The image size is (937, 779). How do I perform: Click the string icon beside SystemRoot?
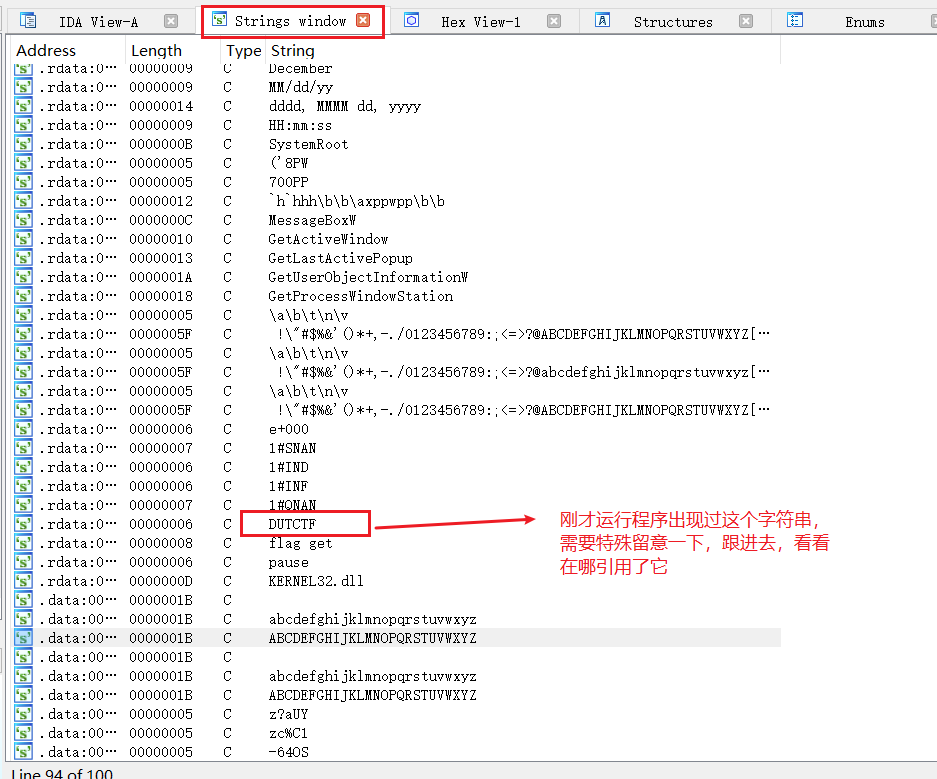coord(22,143)
